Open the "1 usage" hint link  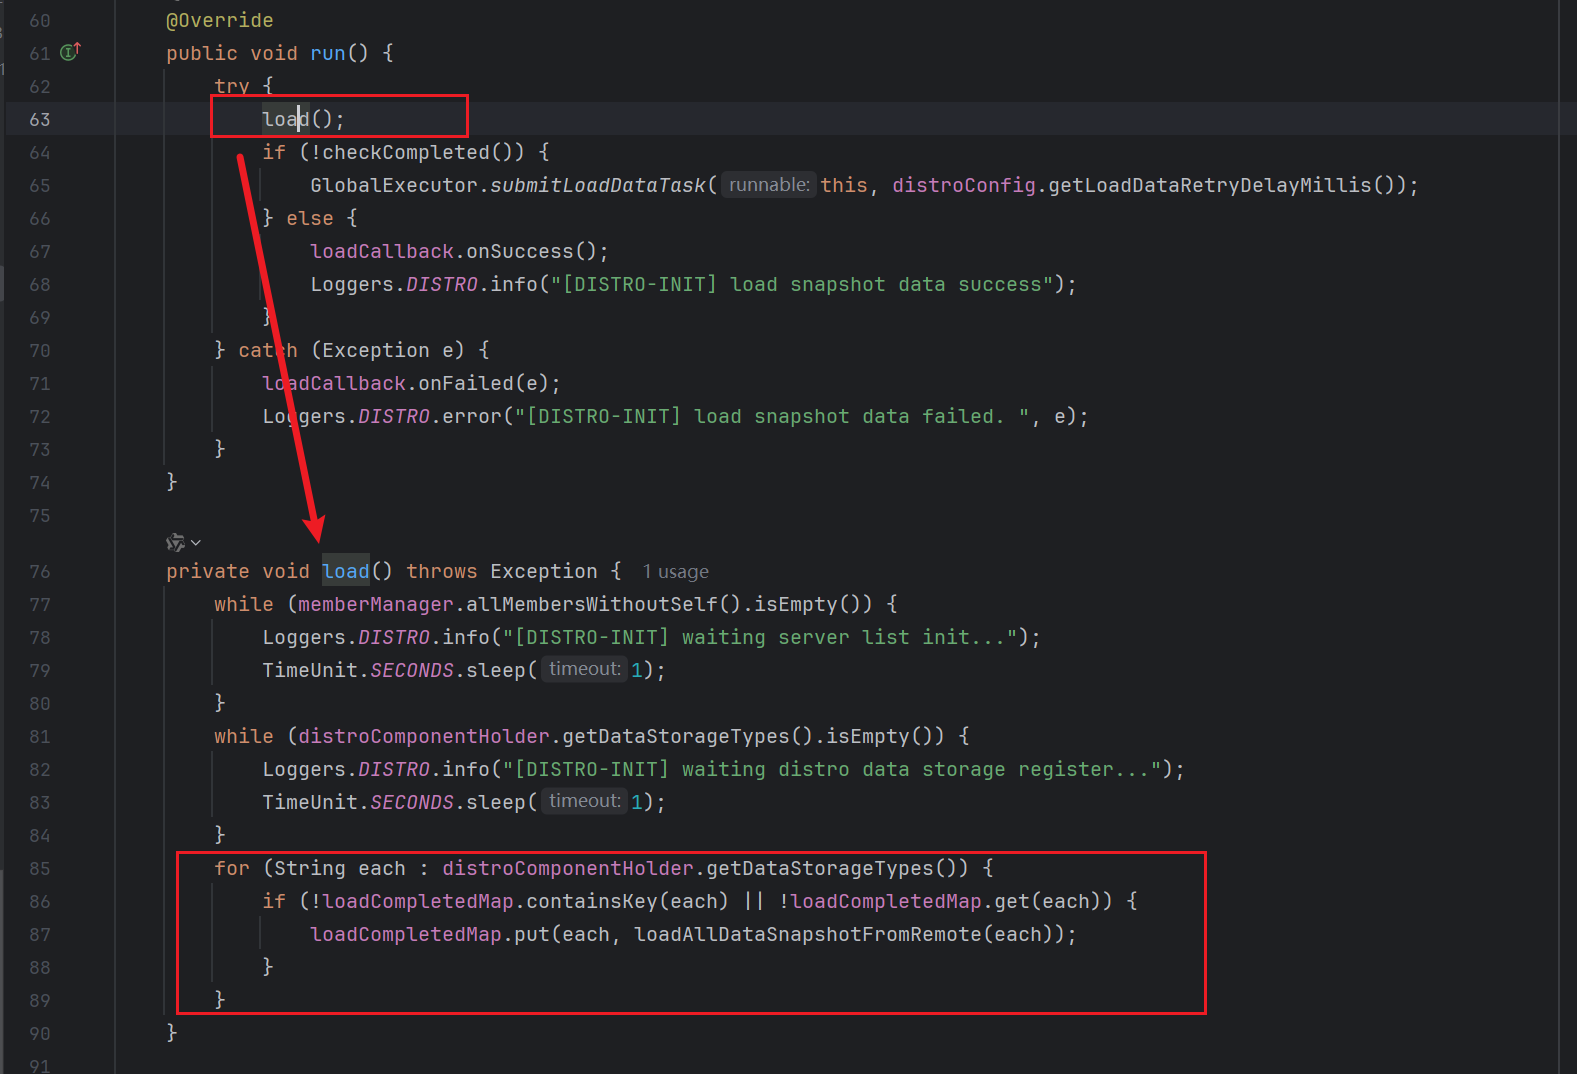675,571
